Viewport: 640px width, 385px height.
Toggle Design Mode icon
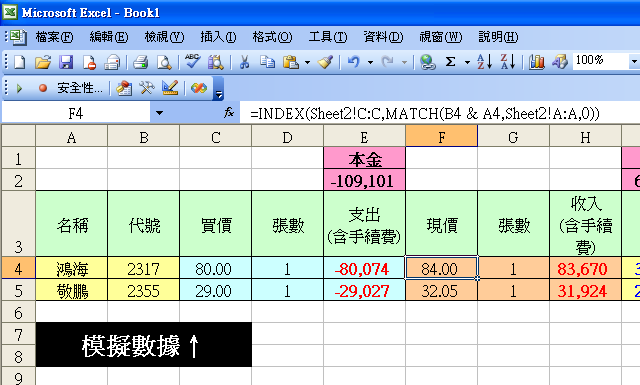170,88
